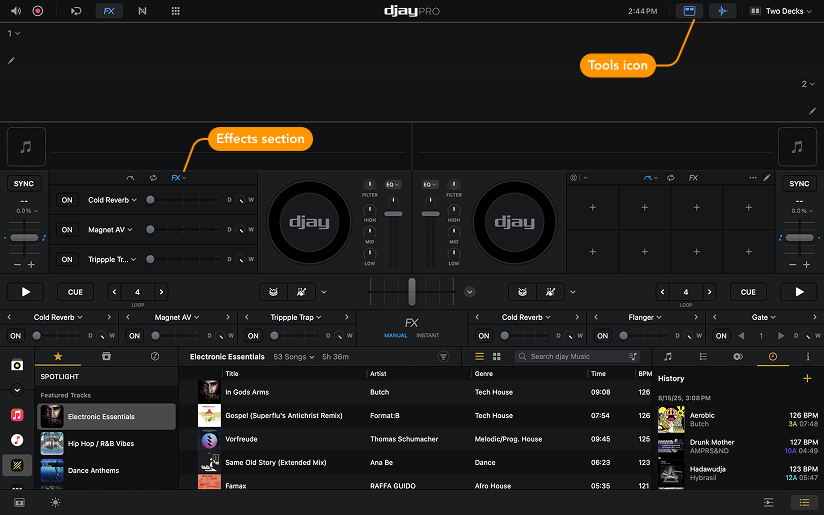
Task: Click right deck guitar Neural Mix icon
Action: [550, 292]
